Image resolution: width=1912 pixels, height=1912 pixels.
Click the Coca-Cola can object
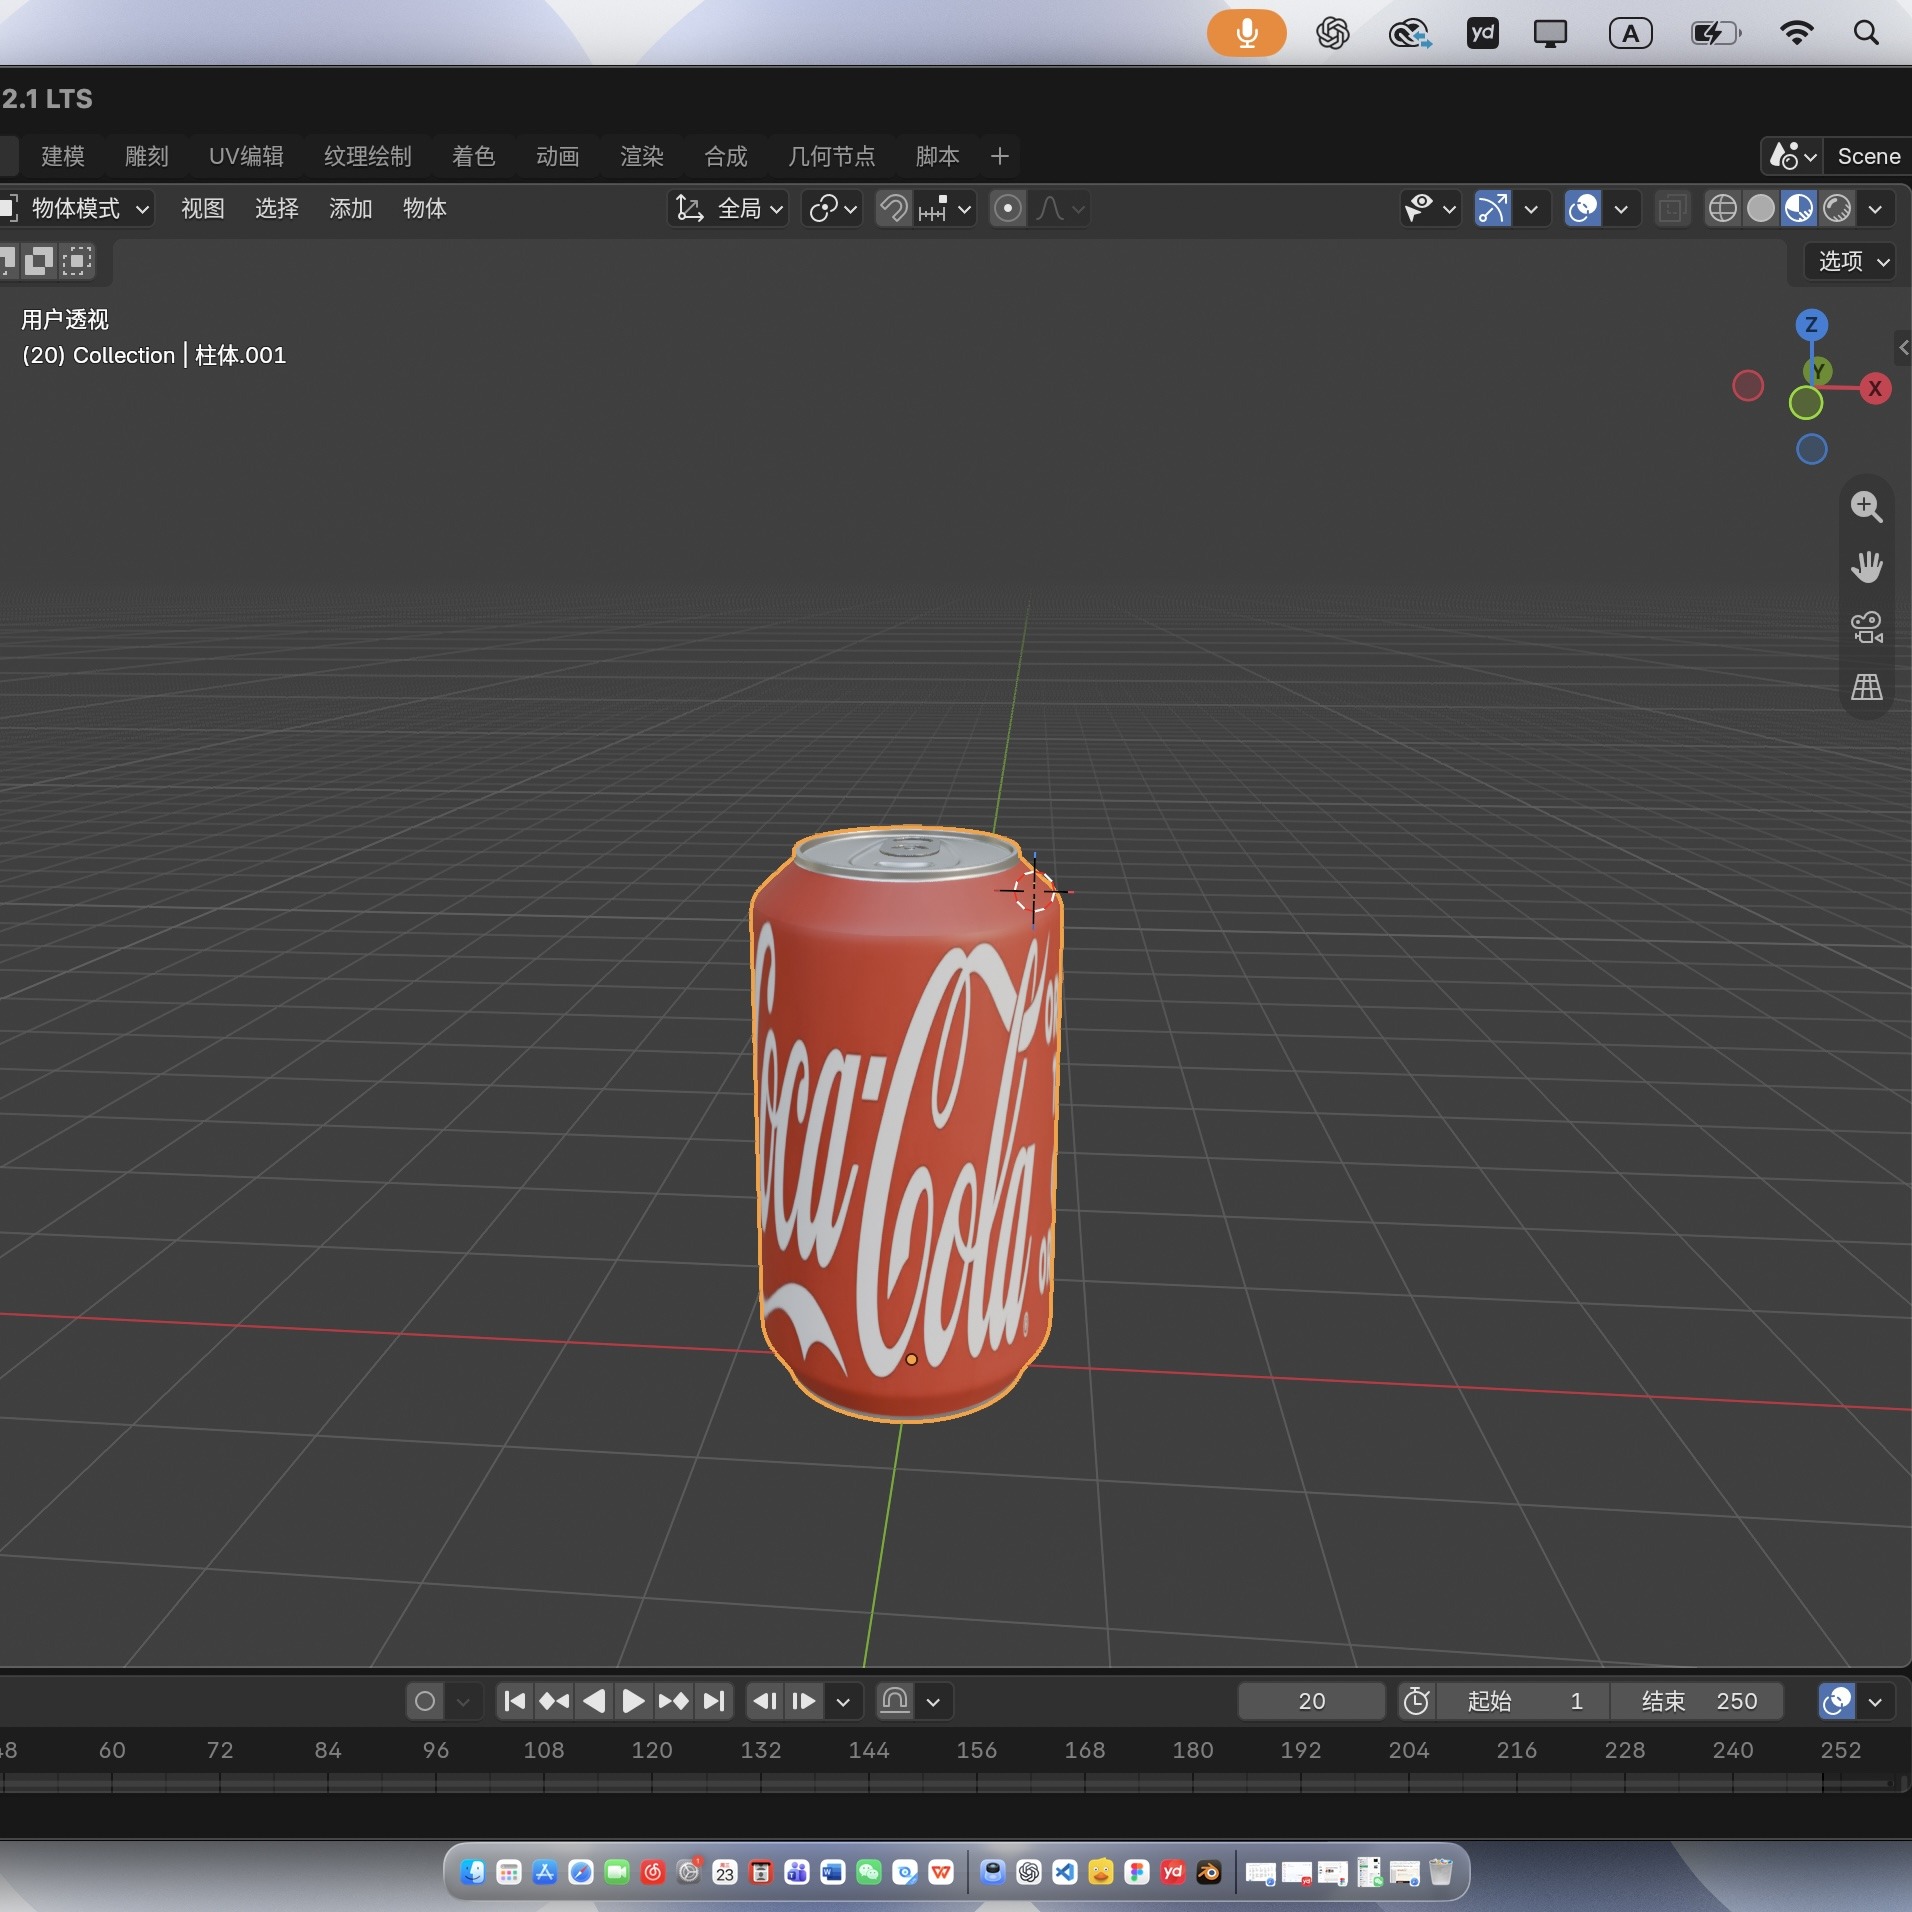[906, 1122]
